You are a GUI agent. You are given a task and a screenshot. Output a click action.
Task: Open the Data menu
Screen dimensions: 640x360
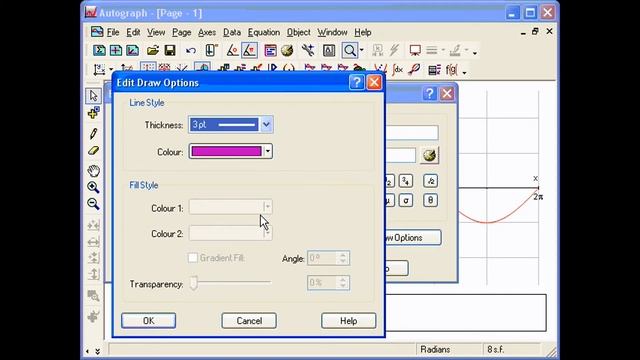232,32
